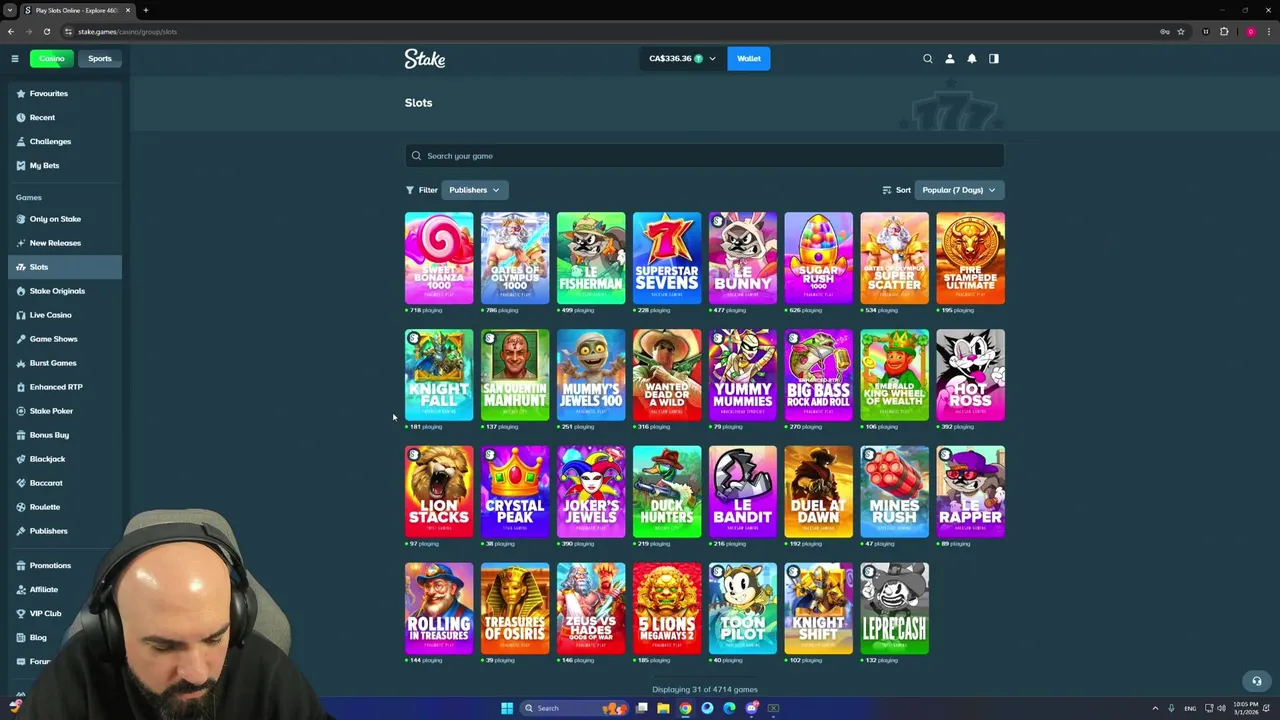Viewport: 1280px width, 720px height.
Task: Click the Bonus Buy icon
Action: point(21,435)
